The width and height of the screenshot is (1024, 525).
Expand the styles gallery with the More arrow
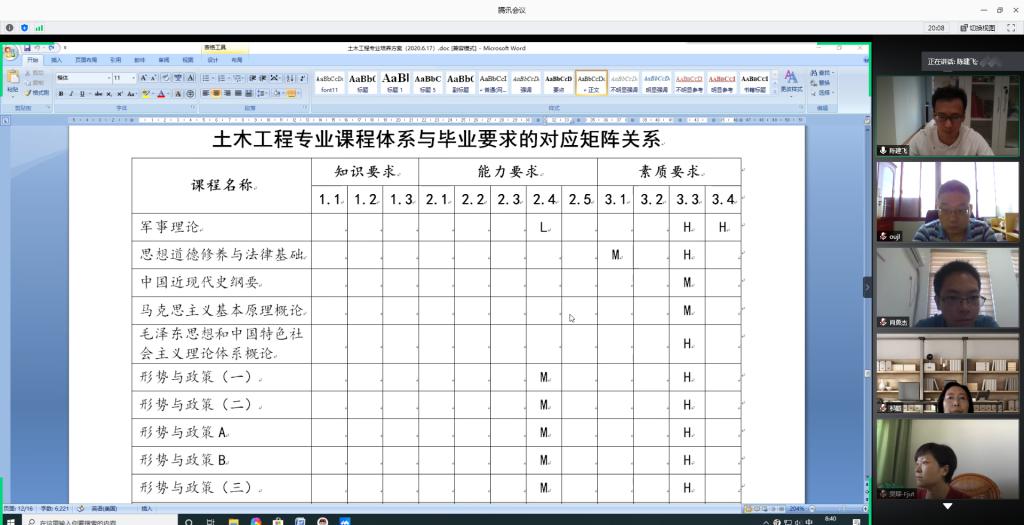point(775,92)
